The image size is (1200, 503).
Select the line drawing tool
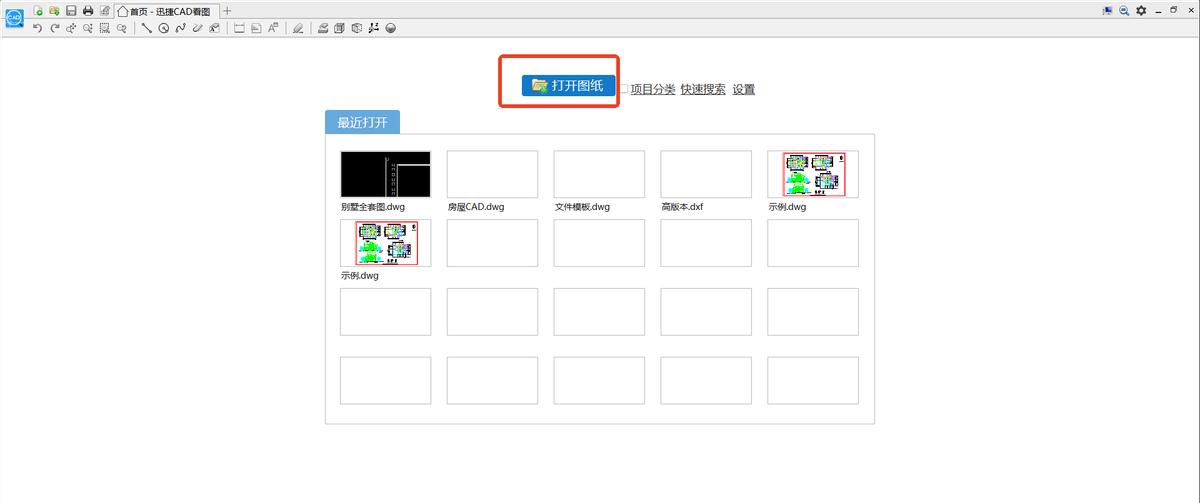pos(146,28)
